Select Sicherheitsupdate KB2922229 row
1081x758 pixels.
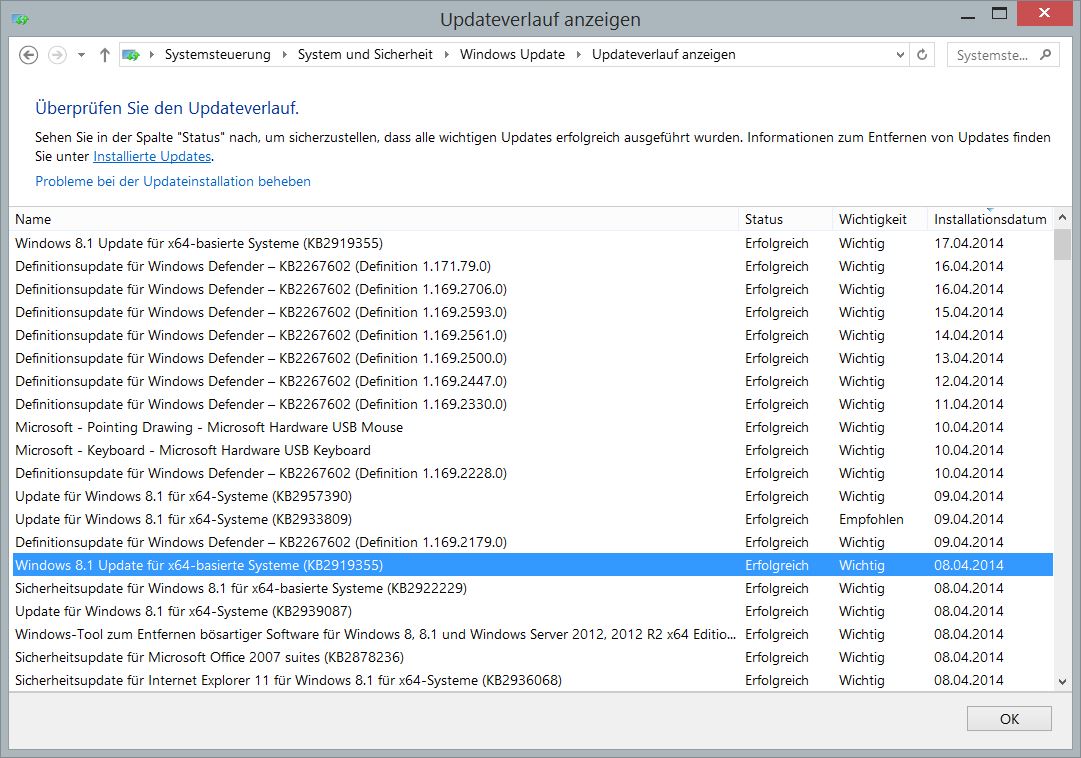point(533,588)
